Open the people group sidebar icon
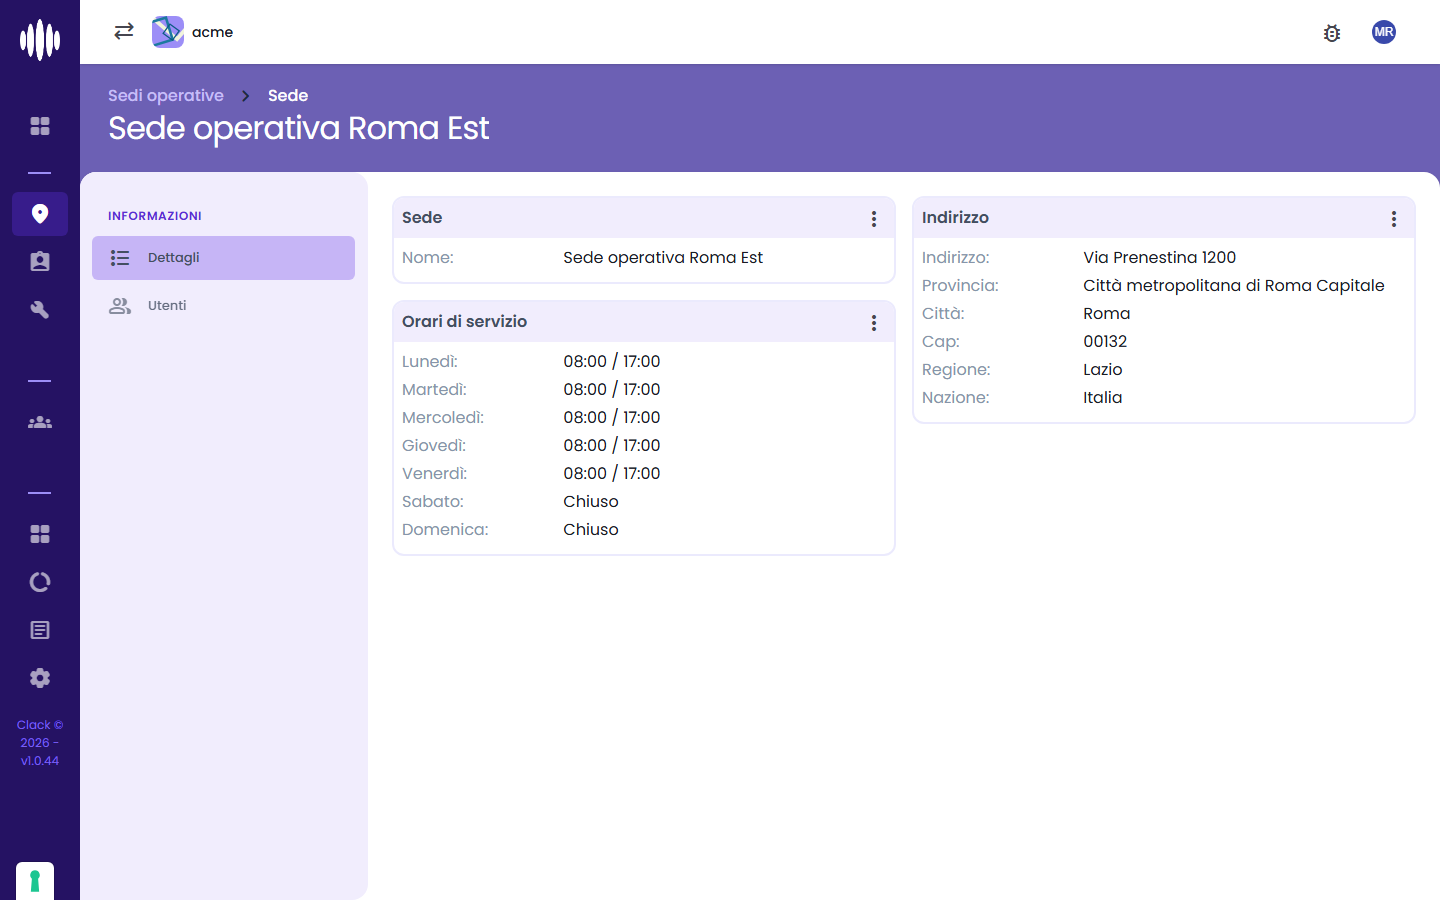The height and width of the screenshot is (900, 1440). pyautogui.click(x=40, y=422)
